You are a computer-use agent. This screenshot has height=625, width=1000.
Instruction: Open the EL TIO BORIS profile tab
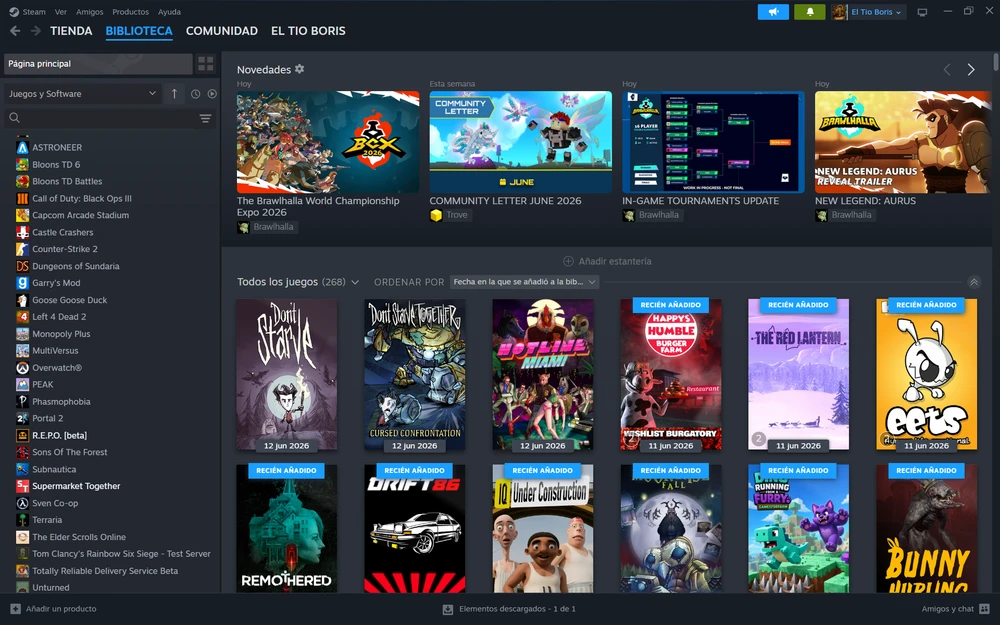tap(308, 31)
